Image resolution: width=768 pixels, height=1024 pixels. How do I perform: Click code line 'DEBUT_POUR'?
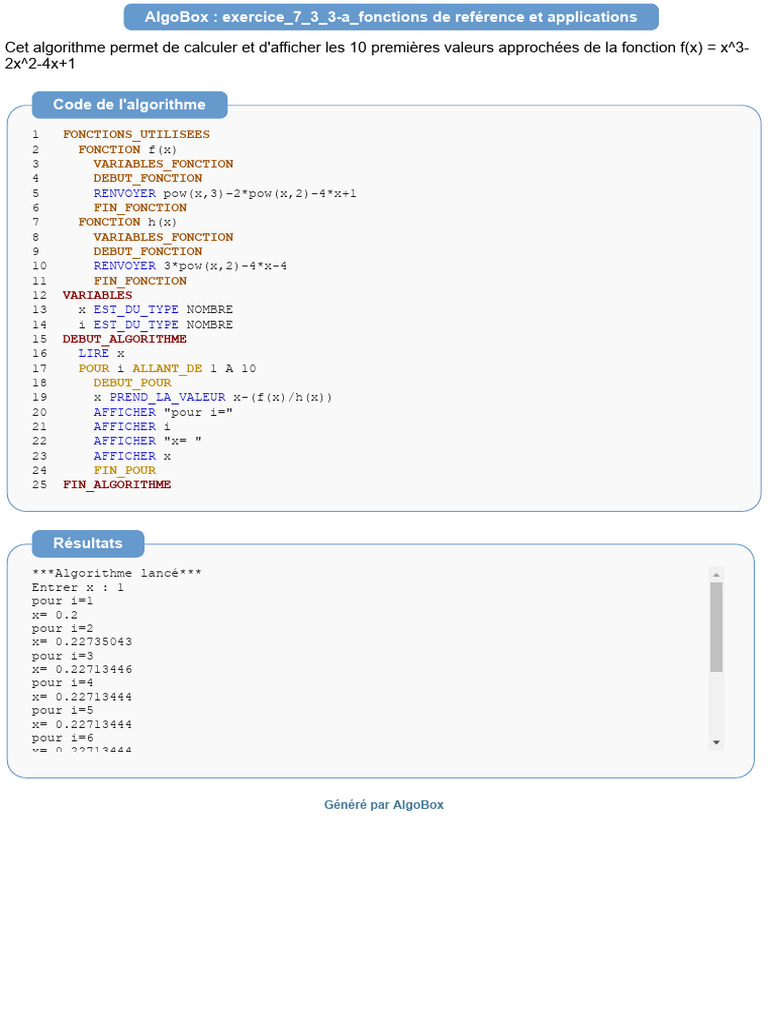[132, 383]
